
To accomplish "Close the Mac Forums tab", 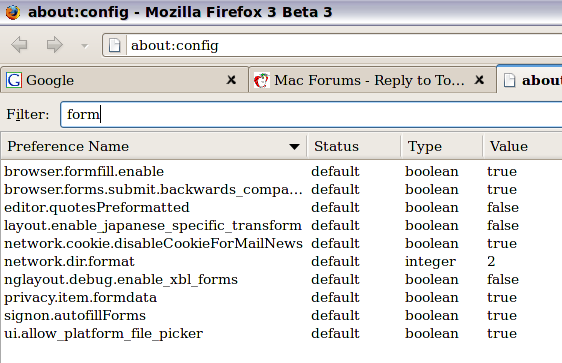I will (480, 80).
